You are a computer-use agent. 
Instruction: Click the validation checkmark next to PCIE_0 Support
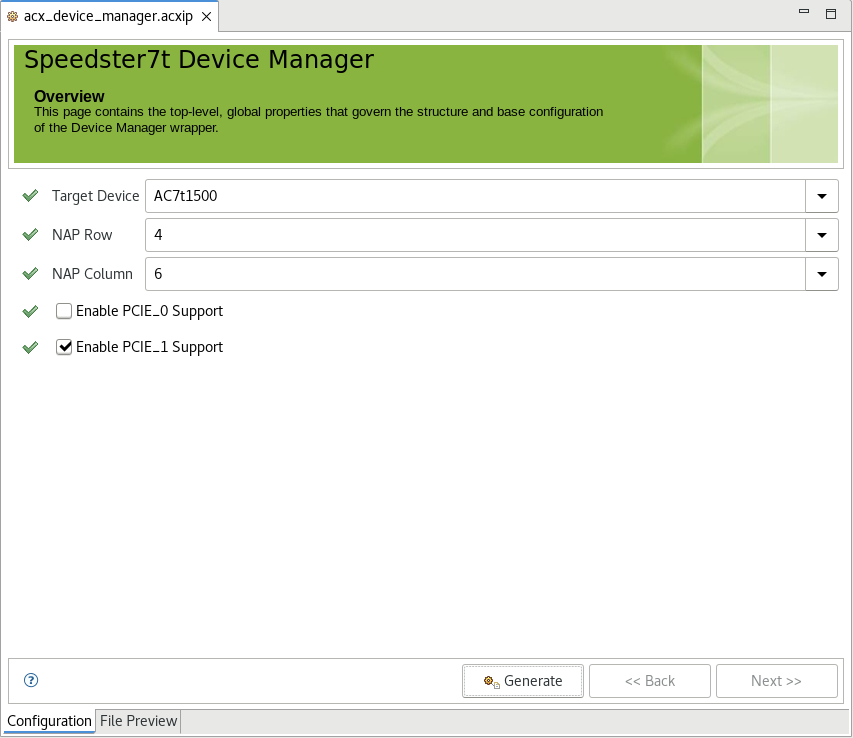point(30,311)
